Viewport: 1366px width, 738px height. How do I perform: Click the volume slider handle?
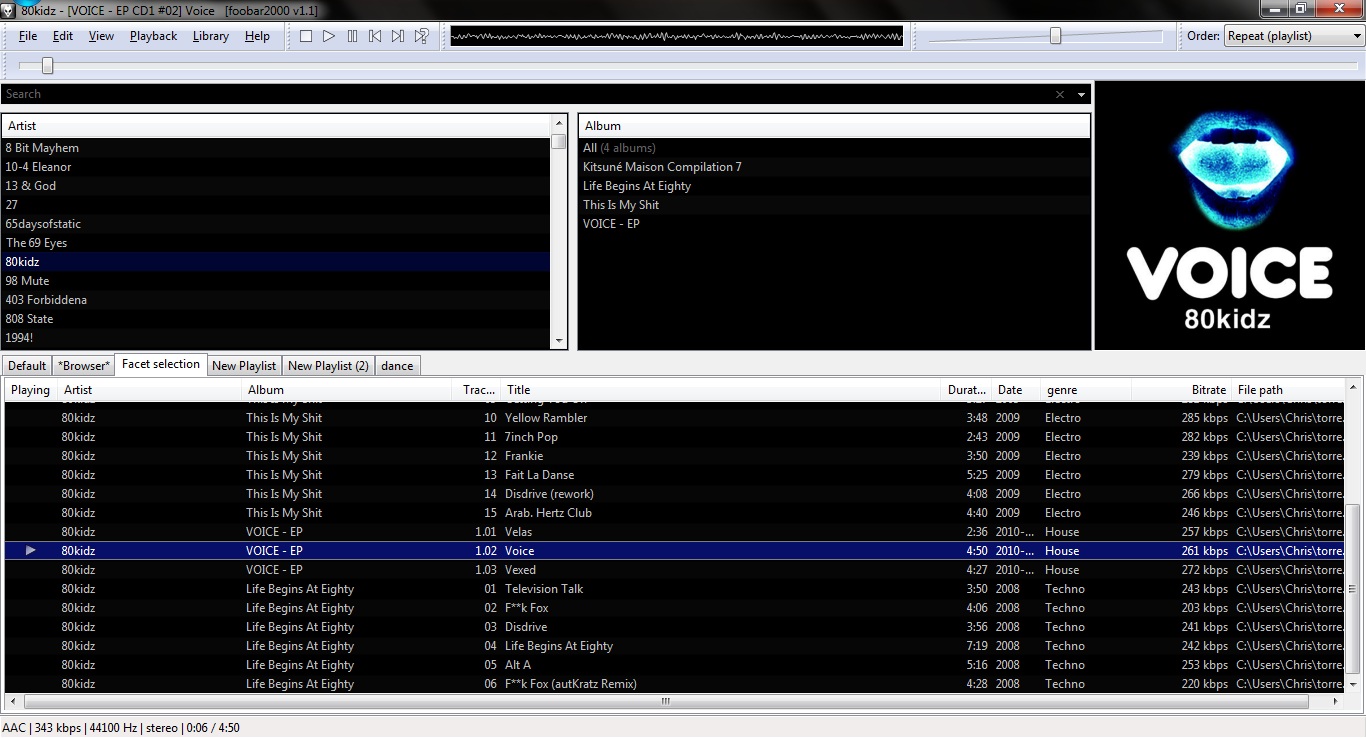point(1055,36)
